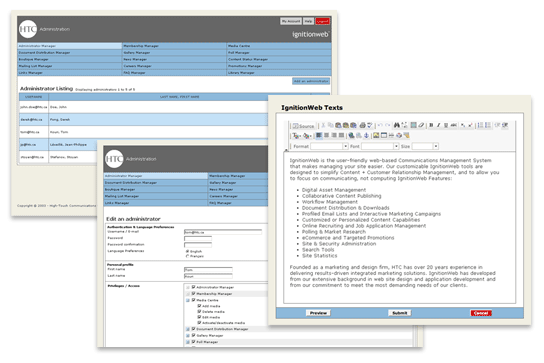Open the text color picker
Screen dimensions: 544x363
[x=296, y=135]
